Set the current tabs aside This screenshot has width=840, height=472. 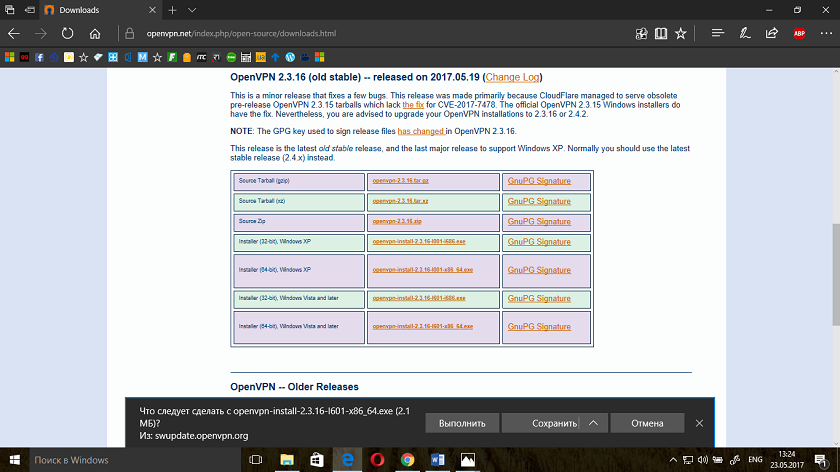pos(30,10)
